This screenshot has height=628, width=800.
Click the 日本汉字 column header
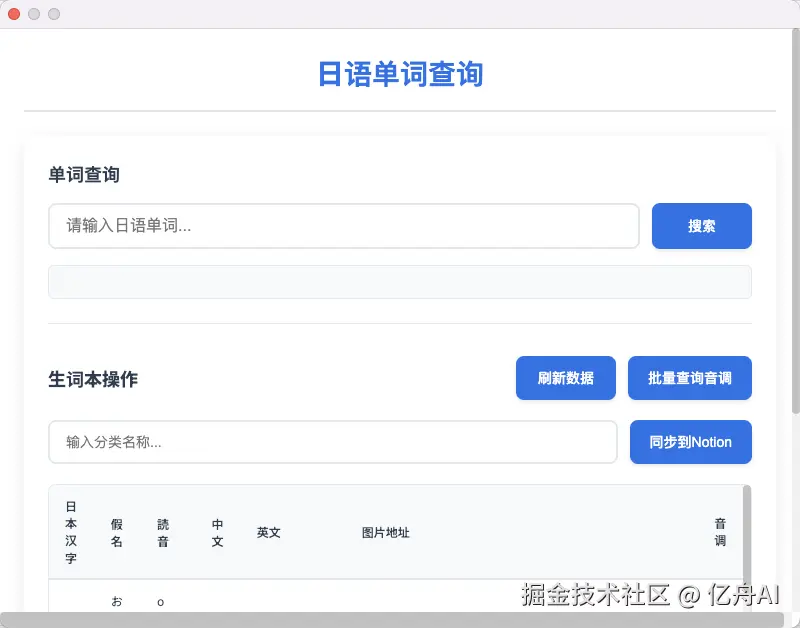tap(71, 532)
